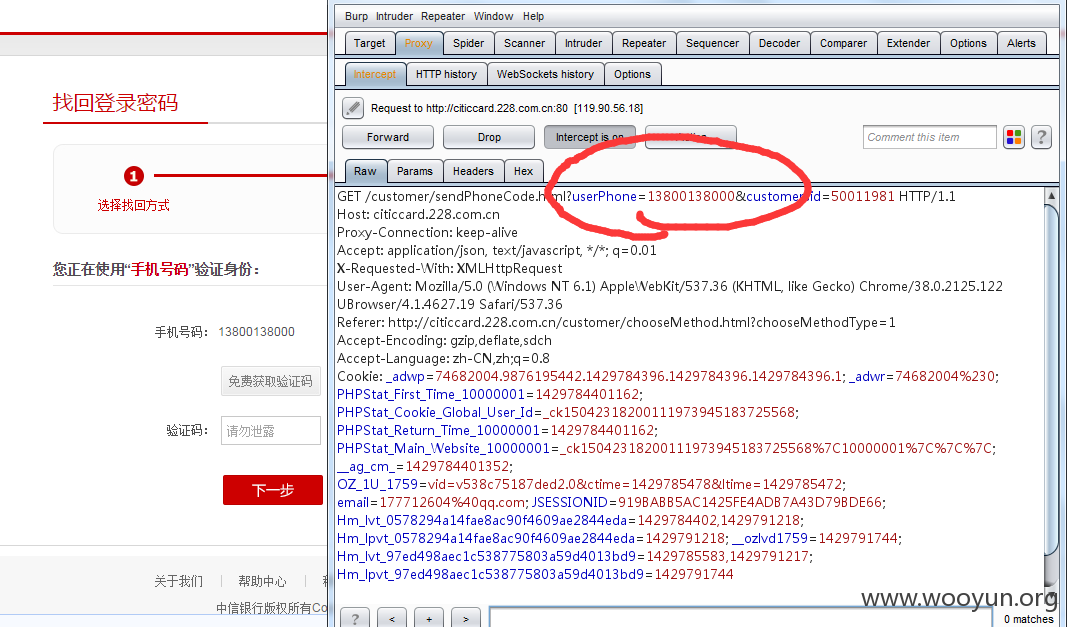Image resolution: width=1067 pixels, height=627 pixels.
Task: Switch to the Target tab
Action: pos(370,43)
